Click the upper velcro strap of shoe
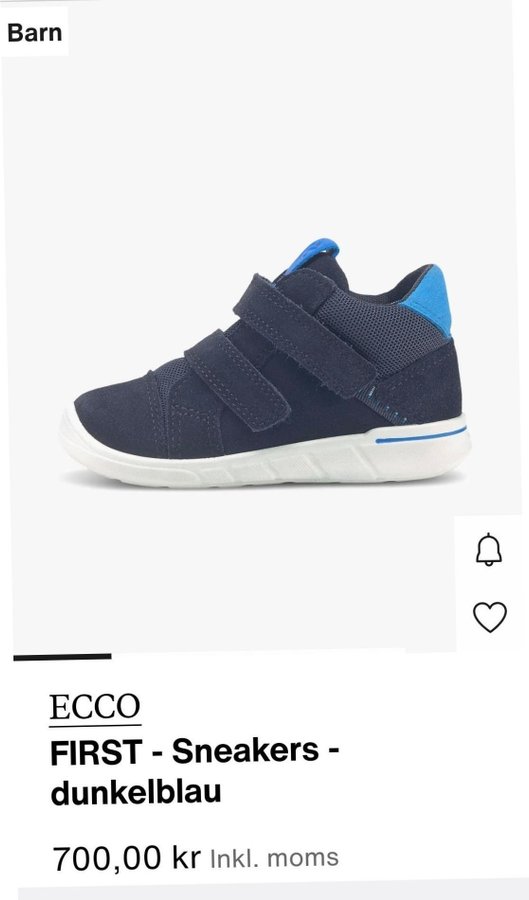The image size is (529, 900). pos(304,335)
